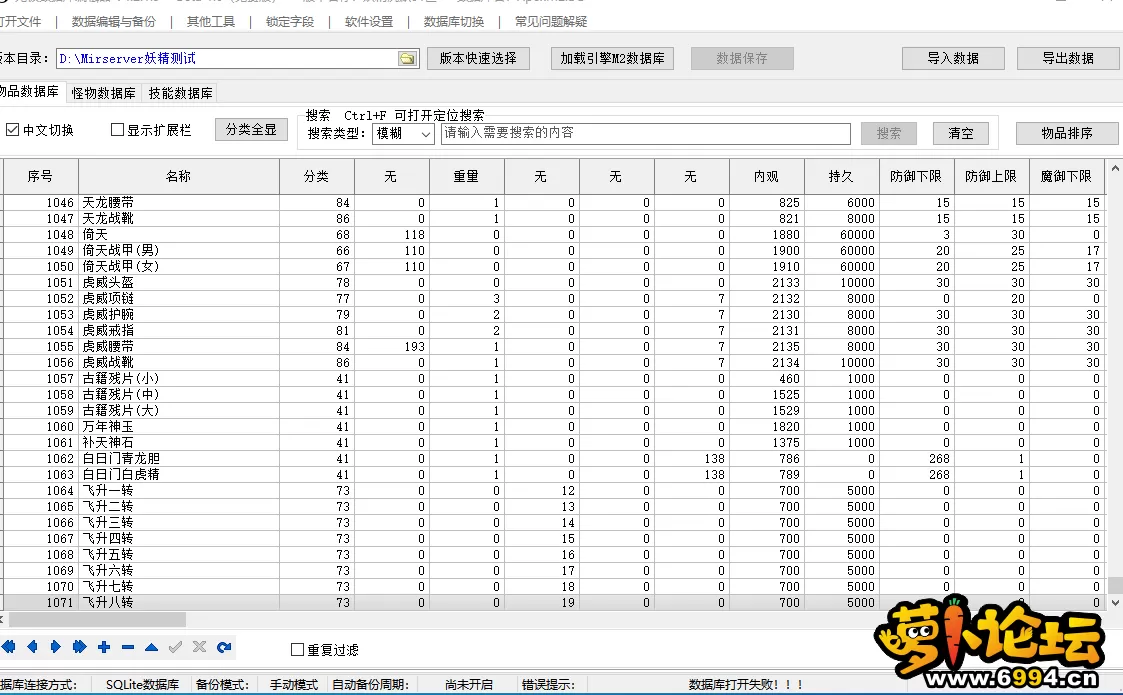Click the 魔御下限 column header
Image resolution: width=1123 pixels, height=695 pixels.
click(1066, 176)
